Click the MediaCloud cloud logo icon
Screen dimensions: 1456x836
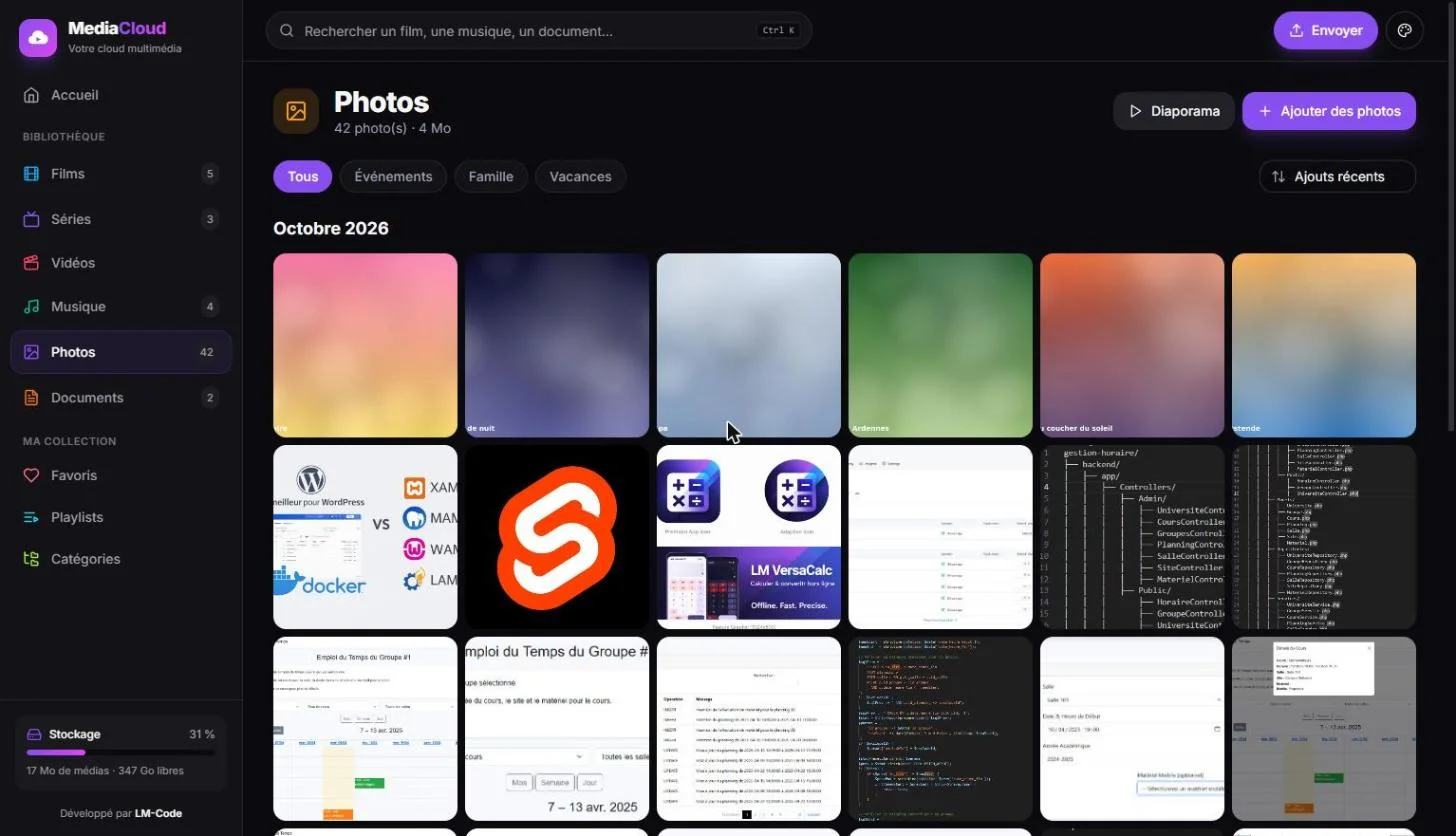click(38, 38)
